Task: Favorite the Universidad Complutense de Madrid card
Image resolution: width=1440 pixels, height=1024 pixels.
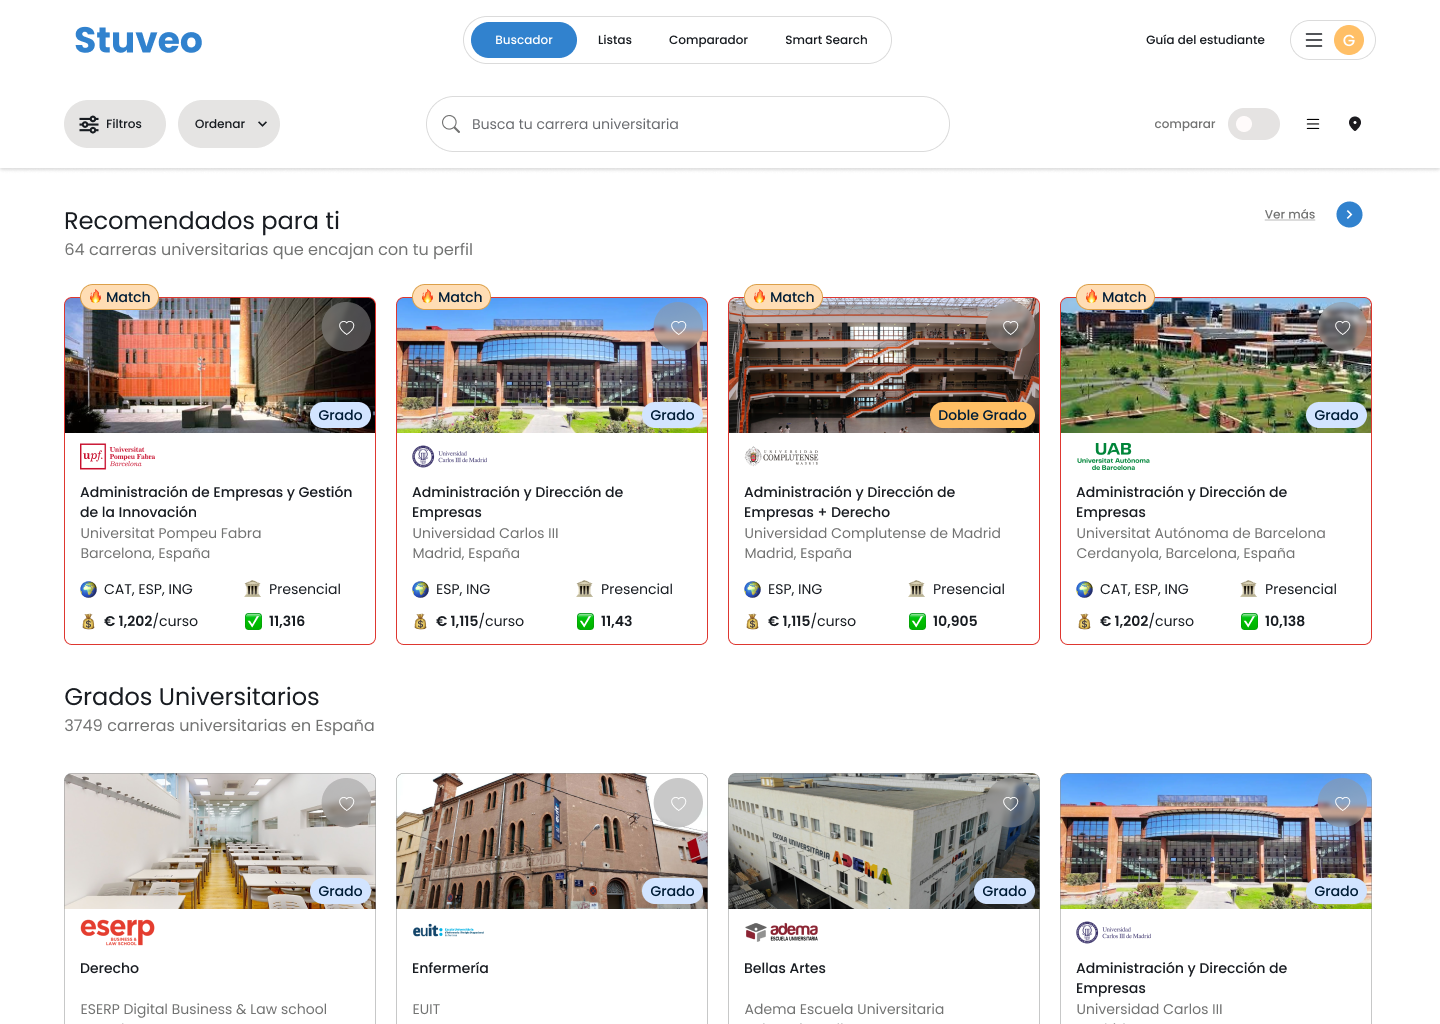Action: point(1010,327)
